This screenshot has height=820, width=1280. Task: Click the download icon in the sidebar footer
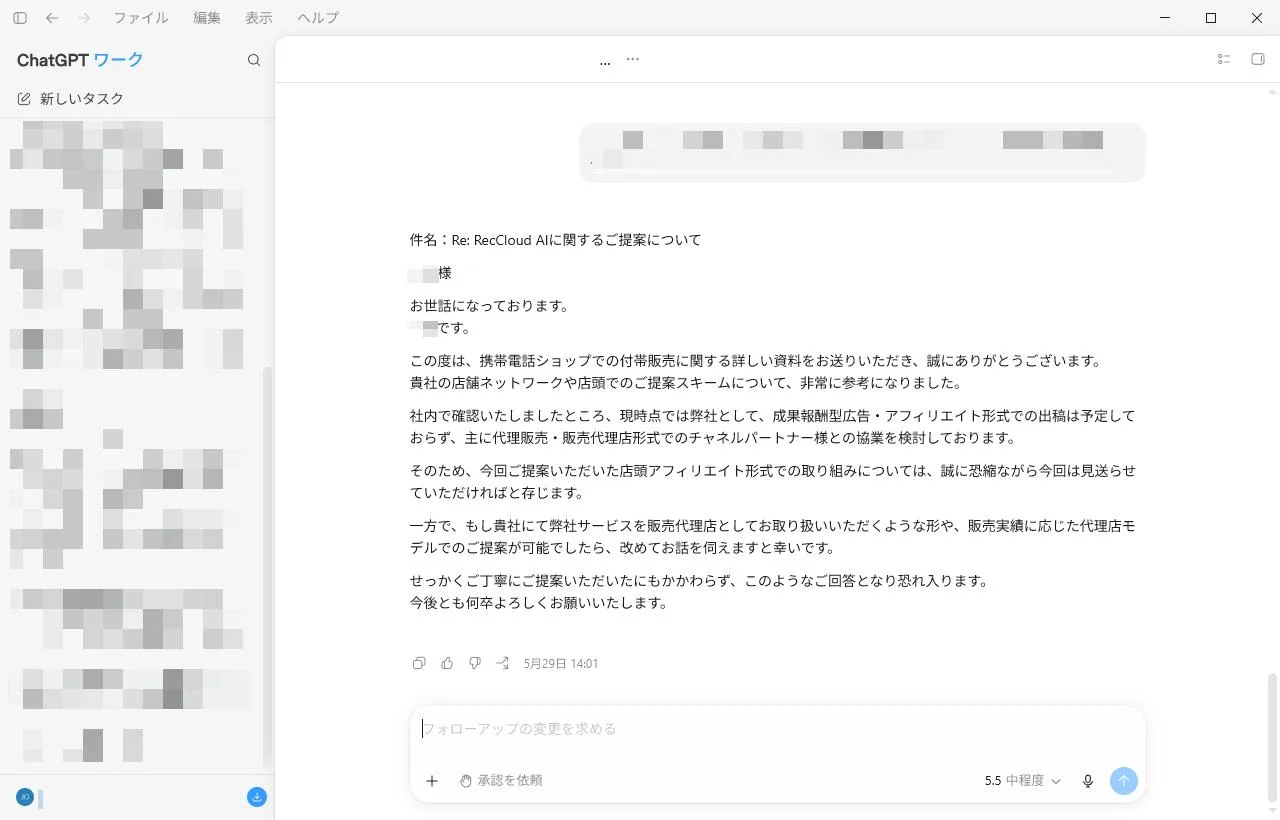pyautogui.click(x=257, y=797)
